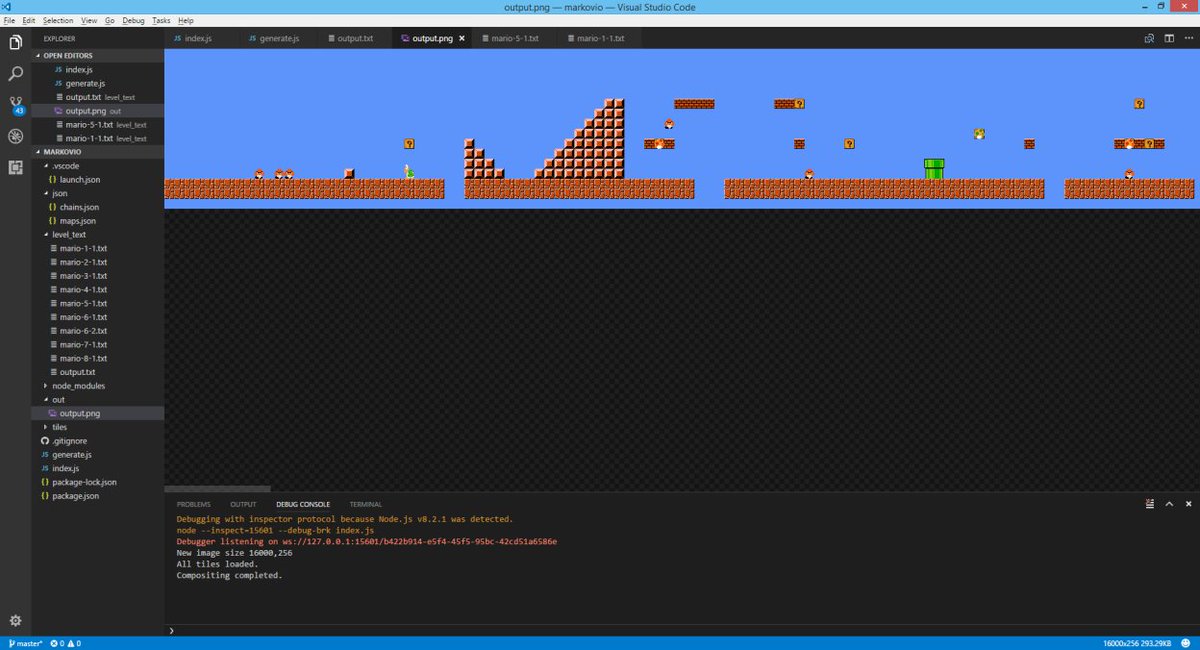Open the Edit menu

point(29,20)
